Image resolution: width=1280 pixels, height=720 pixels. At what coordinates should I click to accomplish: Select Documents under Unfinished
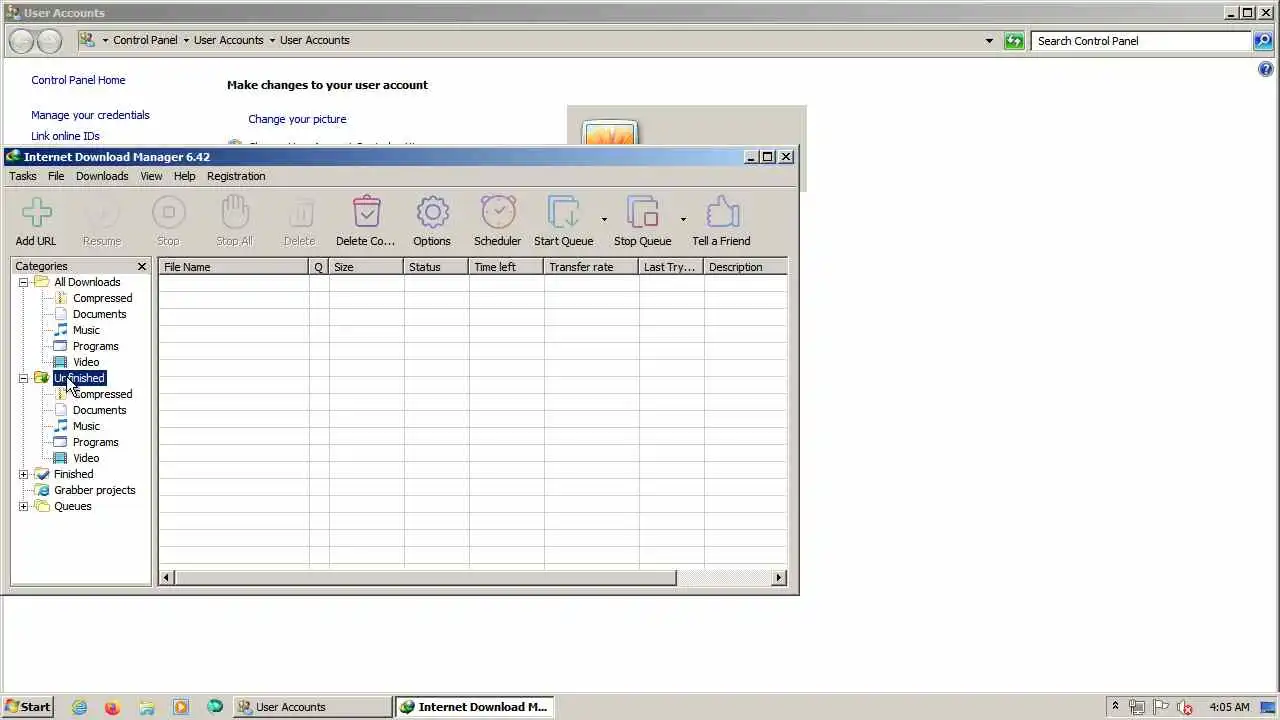point(99,410)
